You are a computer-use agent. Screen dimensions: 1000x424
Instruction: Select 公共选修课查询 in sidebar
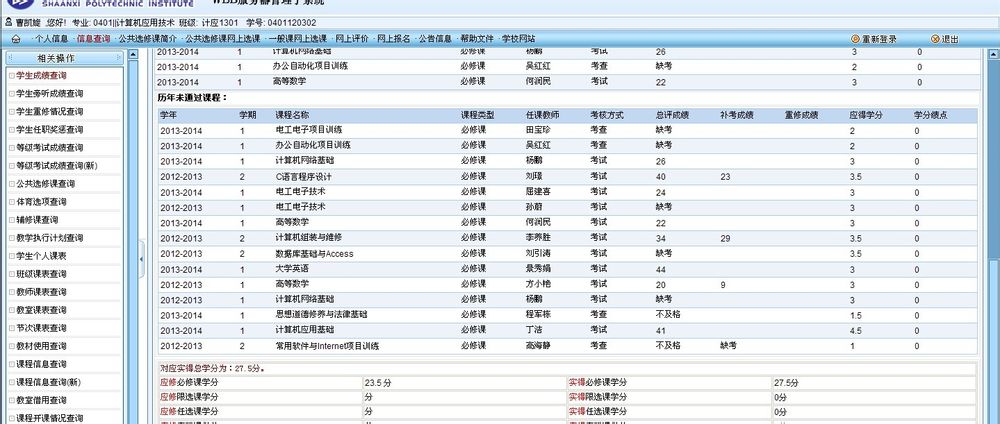pyautogui.click(x=45, y=184)
